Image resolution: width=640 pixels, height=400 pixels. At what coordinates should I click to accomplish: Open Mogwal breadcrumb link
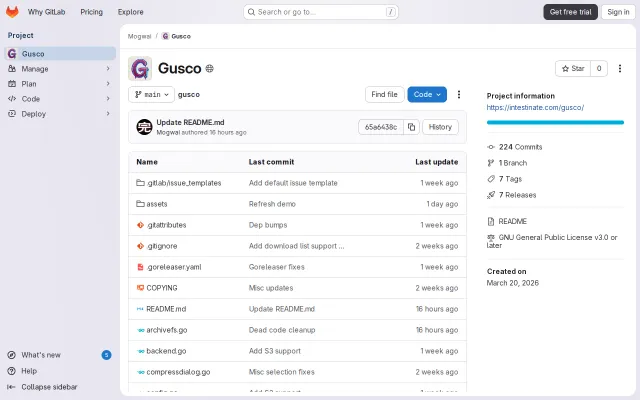140,36
